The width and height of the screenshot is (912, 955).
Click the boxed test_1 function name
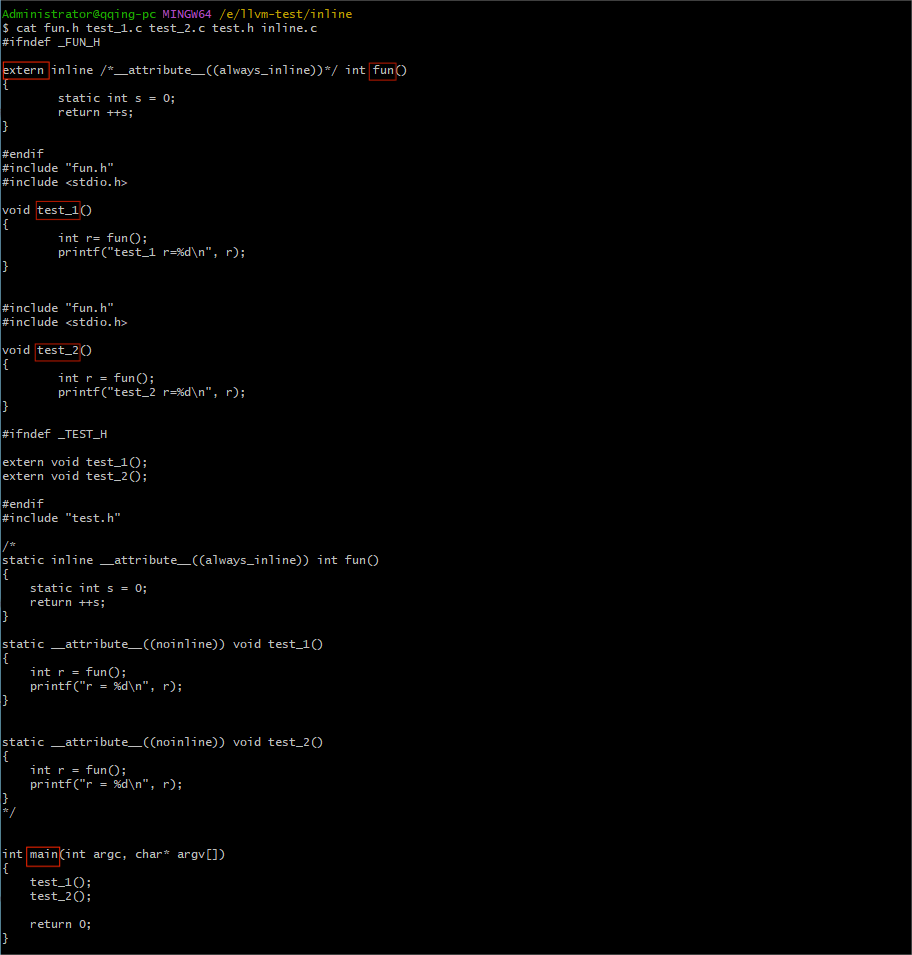(58, 211)
